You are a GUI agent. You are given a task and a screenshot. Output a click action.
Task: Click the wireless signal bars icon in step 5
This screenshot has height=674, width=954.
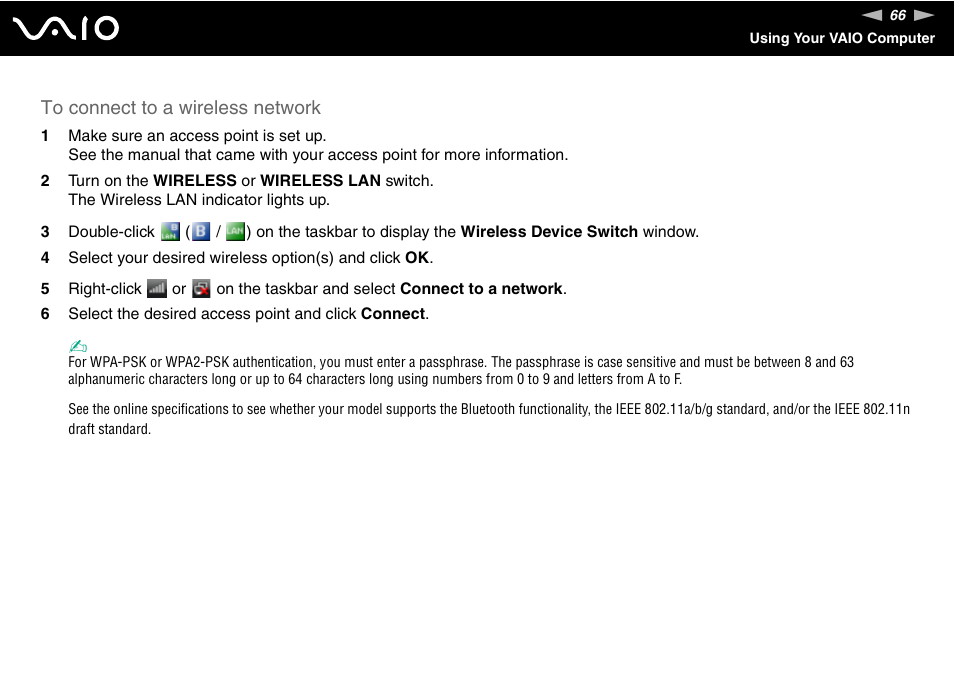[x=157, y=288]
